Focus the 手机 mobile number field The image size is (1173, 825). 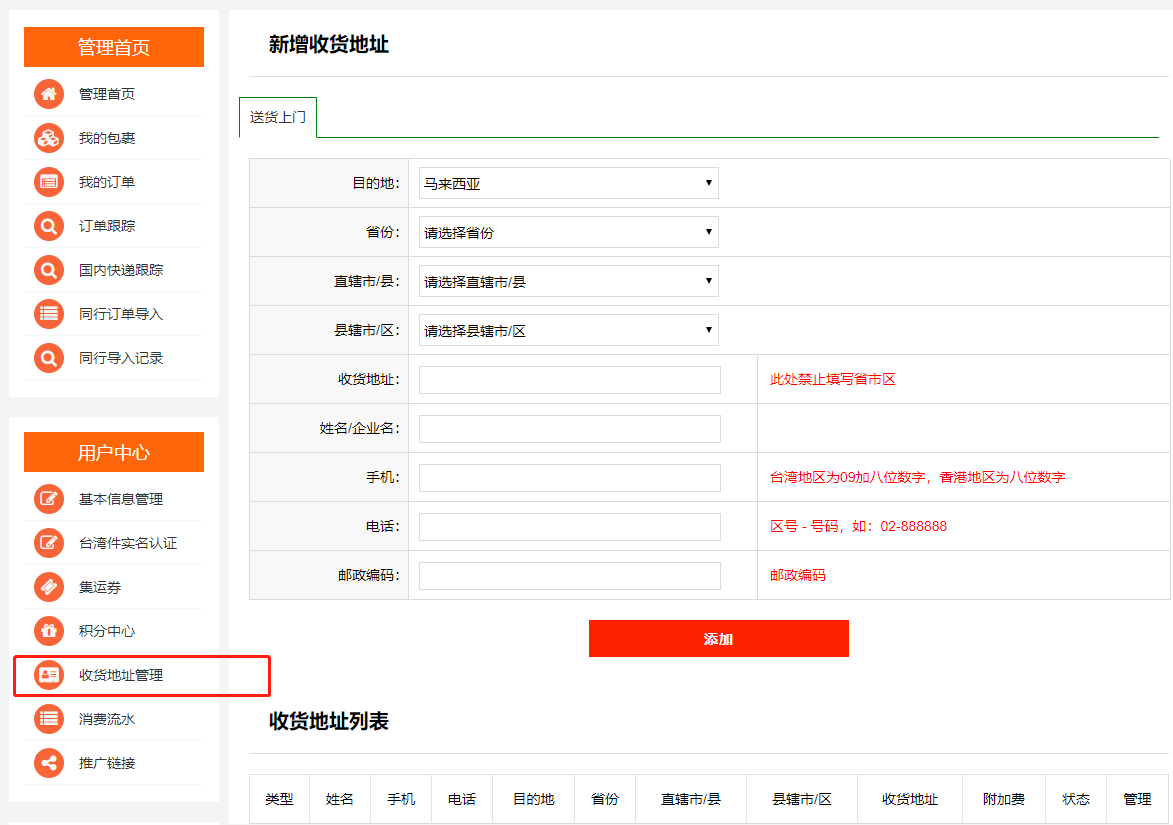(569, 478)
